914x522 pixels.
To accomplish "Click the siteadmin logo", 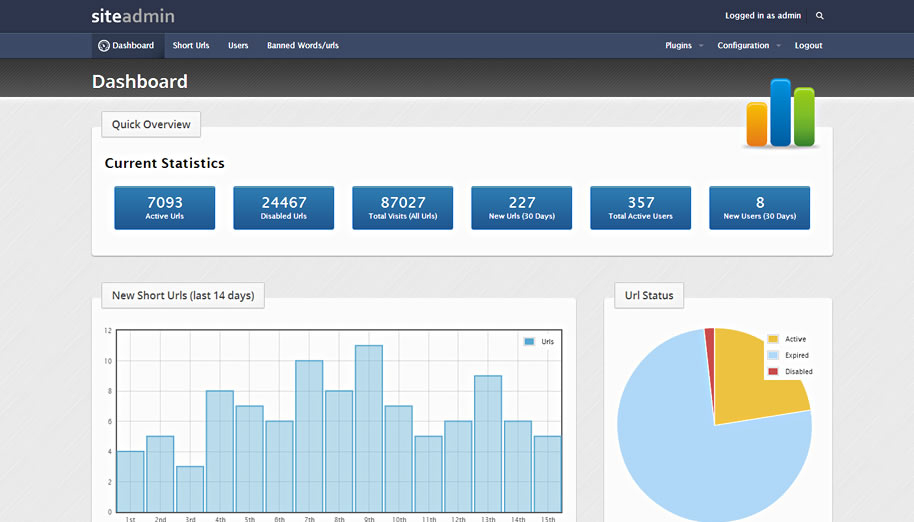I will click(133, 16).
